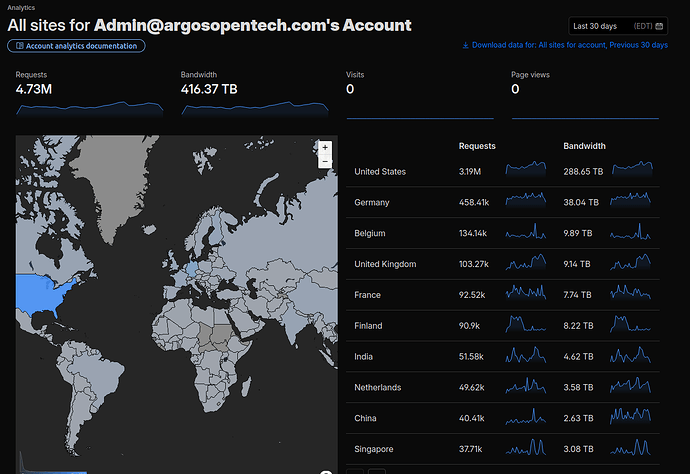
Task: Click the Finland requests sparkline
Action: [x=526, y=323]
